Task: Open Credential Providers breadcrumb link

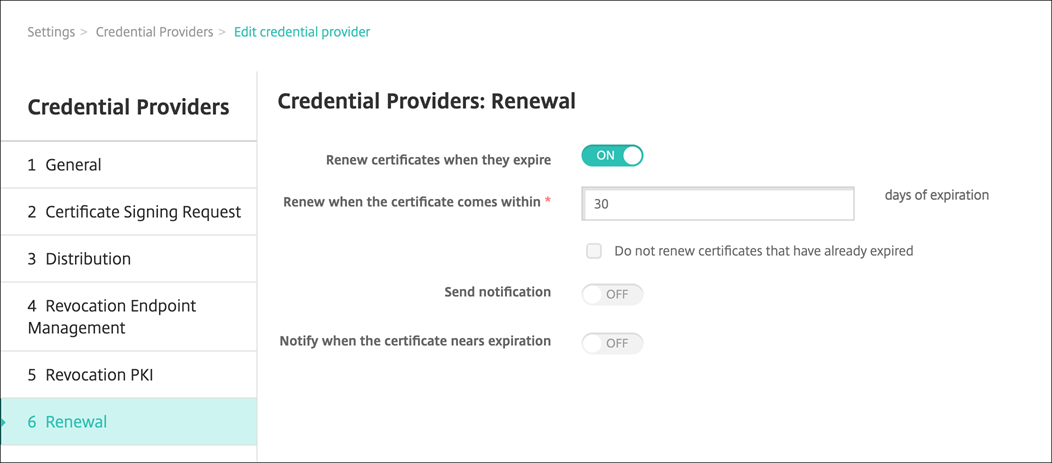Action: 154,32
